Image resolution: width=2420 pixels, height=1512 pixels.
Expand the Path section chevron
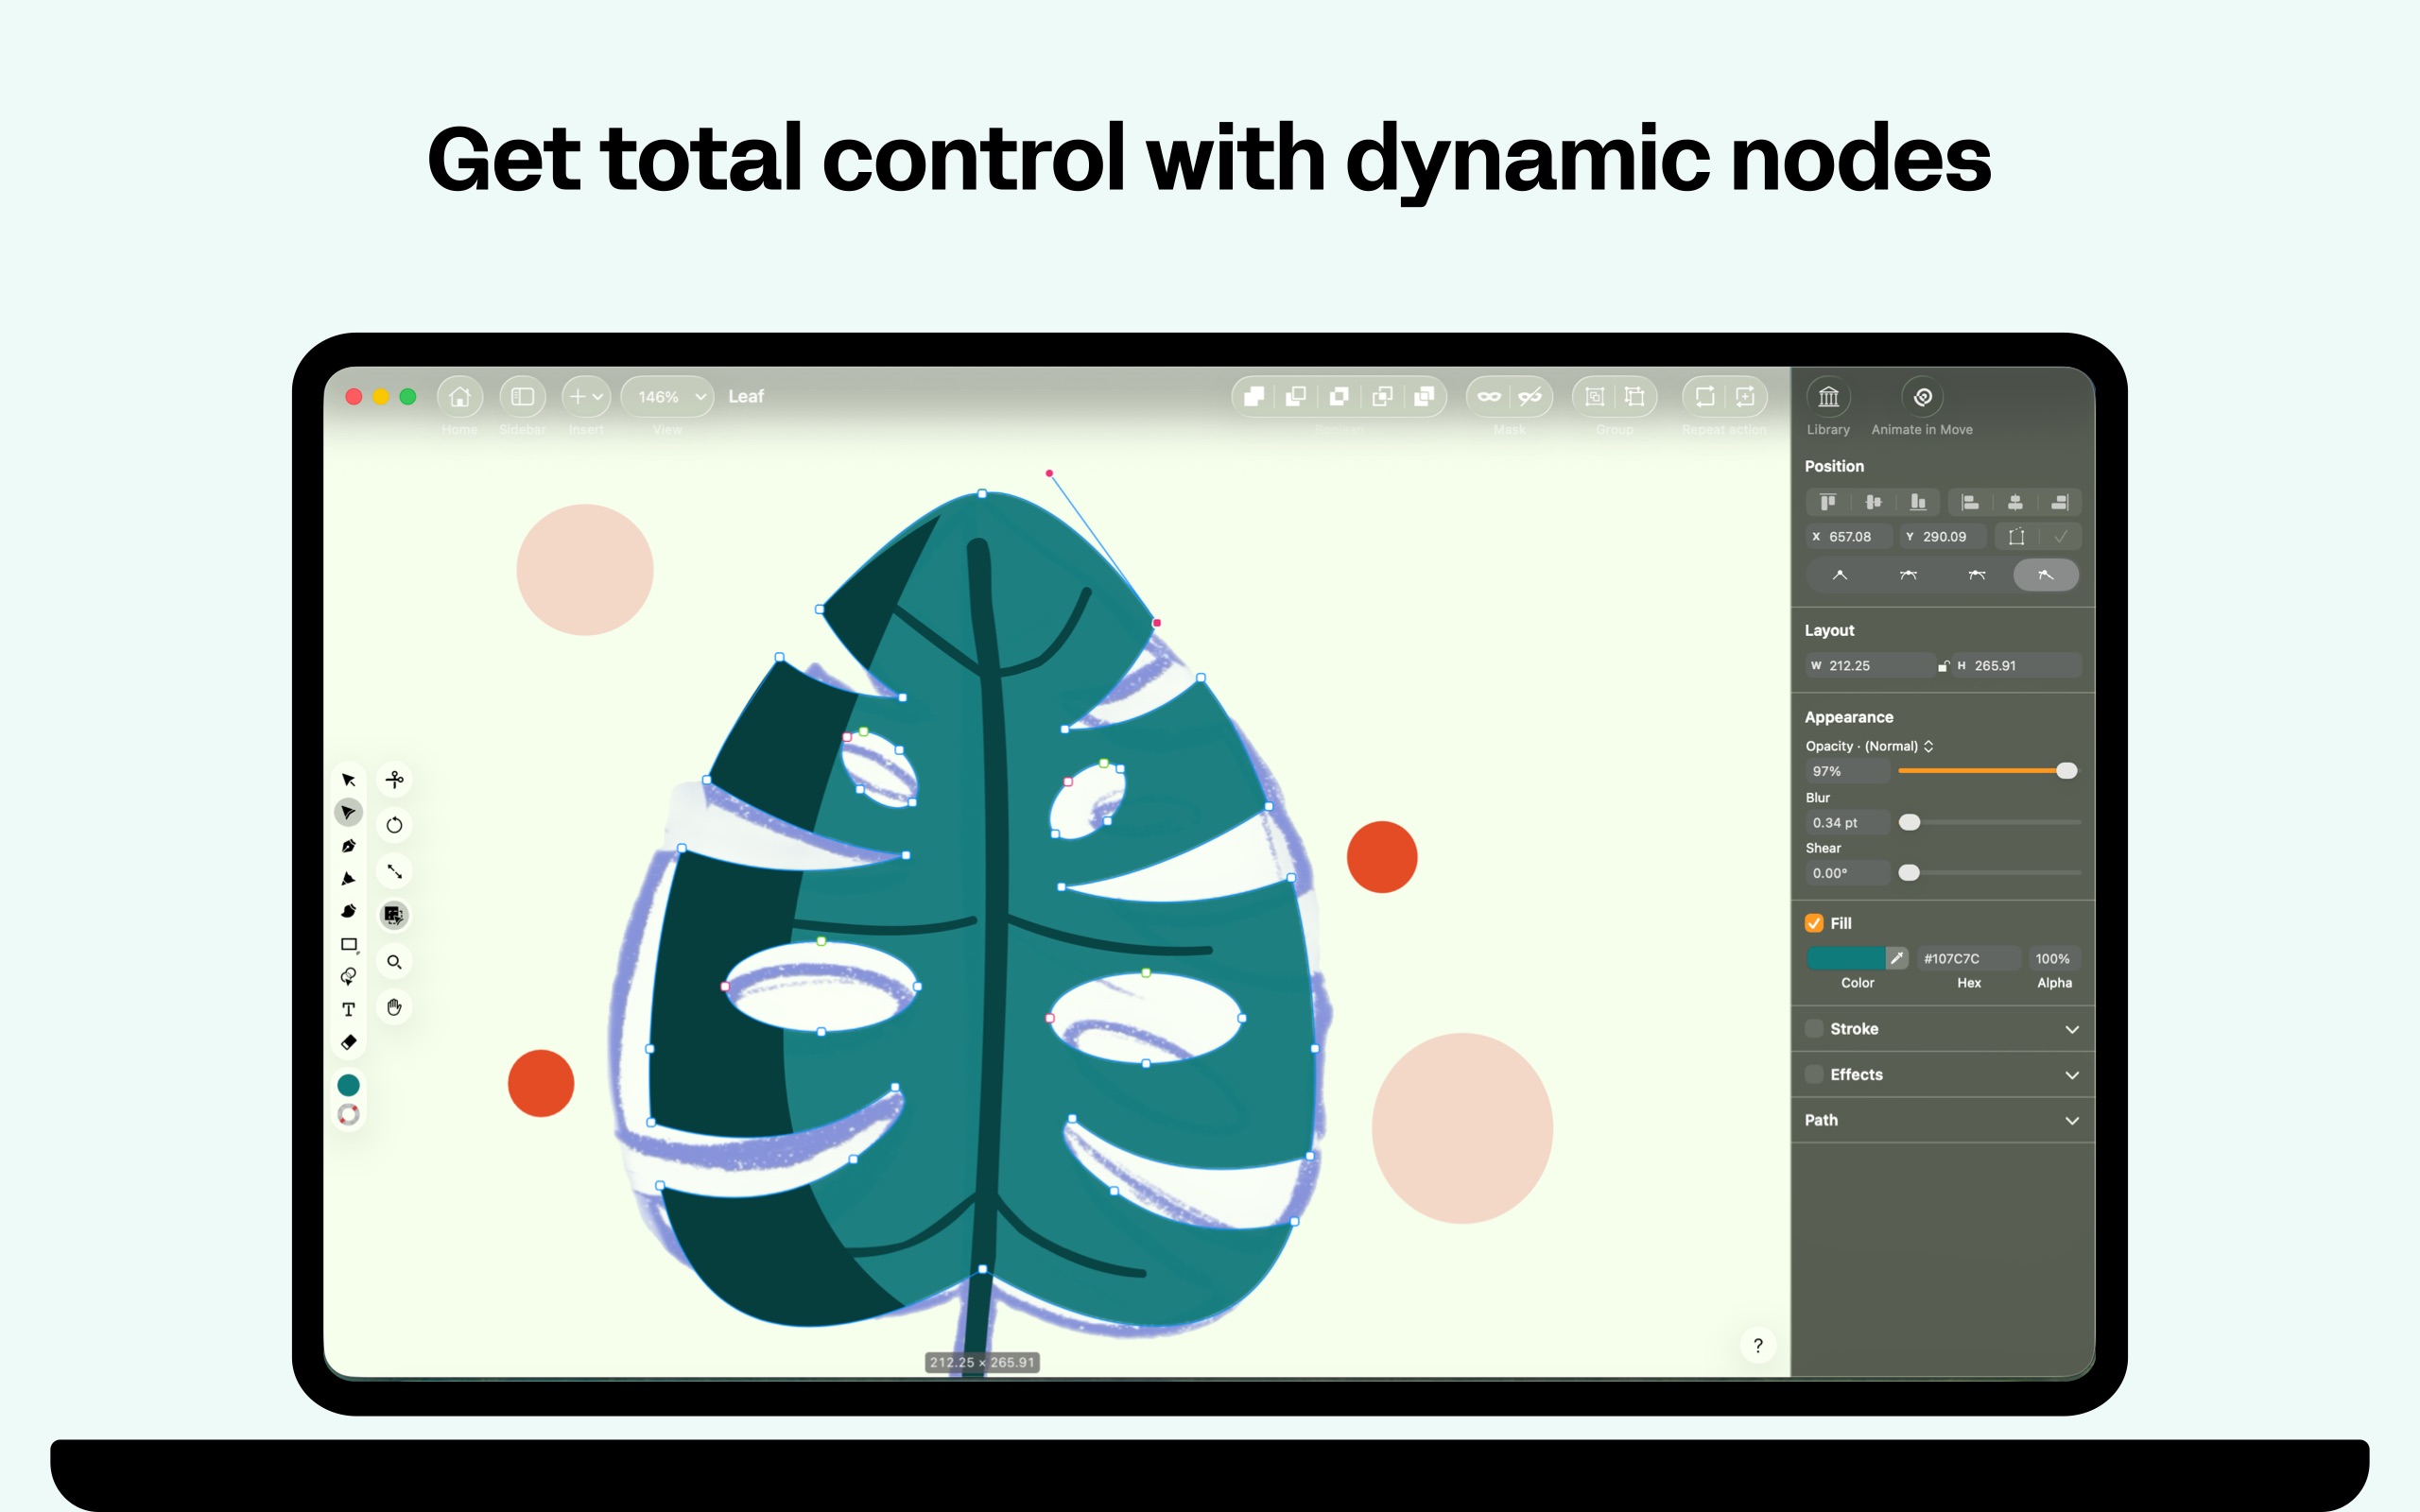2072,1121
